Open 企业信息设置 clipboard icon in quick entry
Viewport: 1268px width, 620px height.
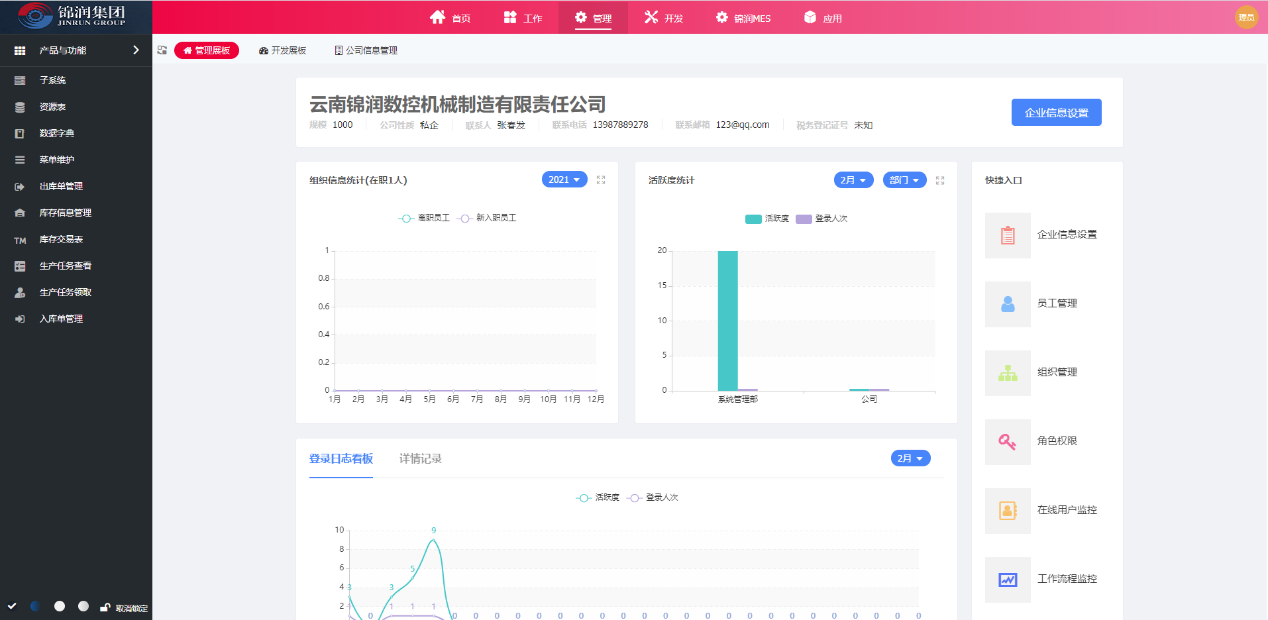click(x=1007, y=235)
